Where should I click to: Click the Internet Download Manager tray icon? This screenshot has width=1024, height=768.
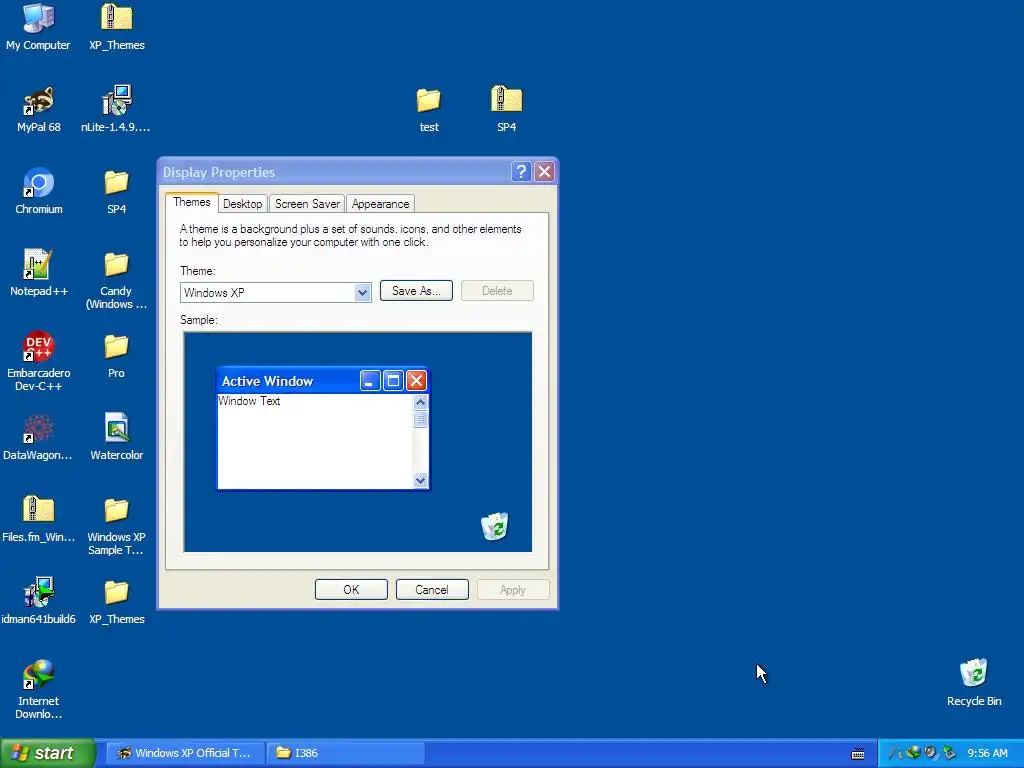(913, 753)
